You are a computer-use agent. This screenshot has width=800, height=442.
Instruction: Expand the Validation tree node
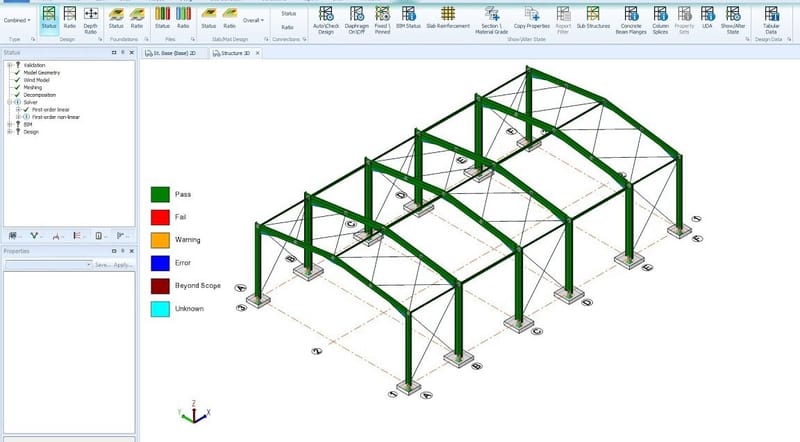(x=10, y=65)
